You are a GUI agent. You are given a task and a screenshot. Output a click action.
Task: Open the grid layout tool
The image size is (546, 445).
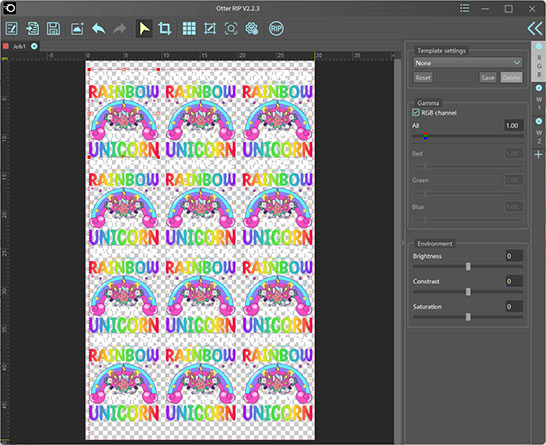(189, 29)
